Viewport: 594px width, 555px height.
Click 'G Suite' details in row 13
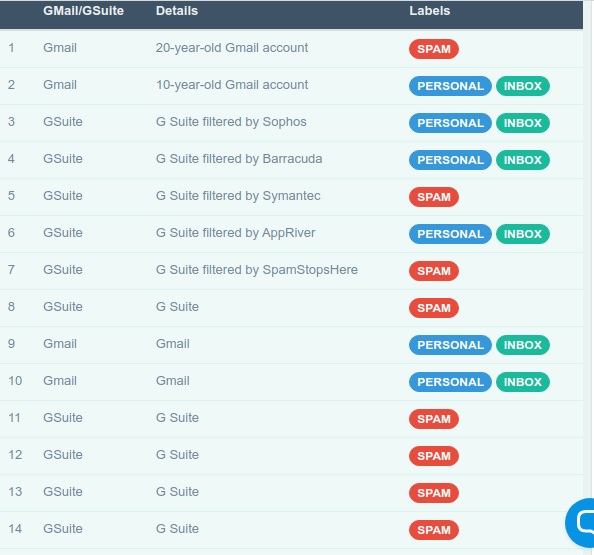(177, 492)
